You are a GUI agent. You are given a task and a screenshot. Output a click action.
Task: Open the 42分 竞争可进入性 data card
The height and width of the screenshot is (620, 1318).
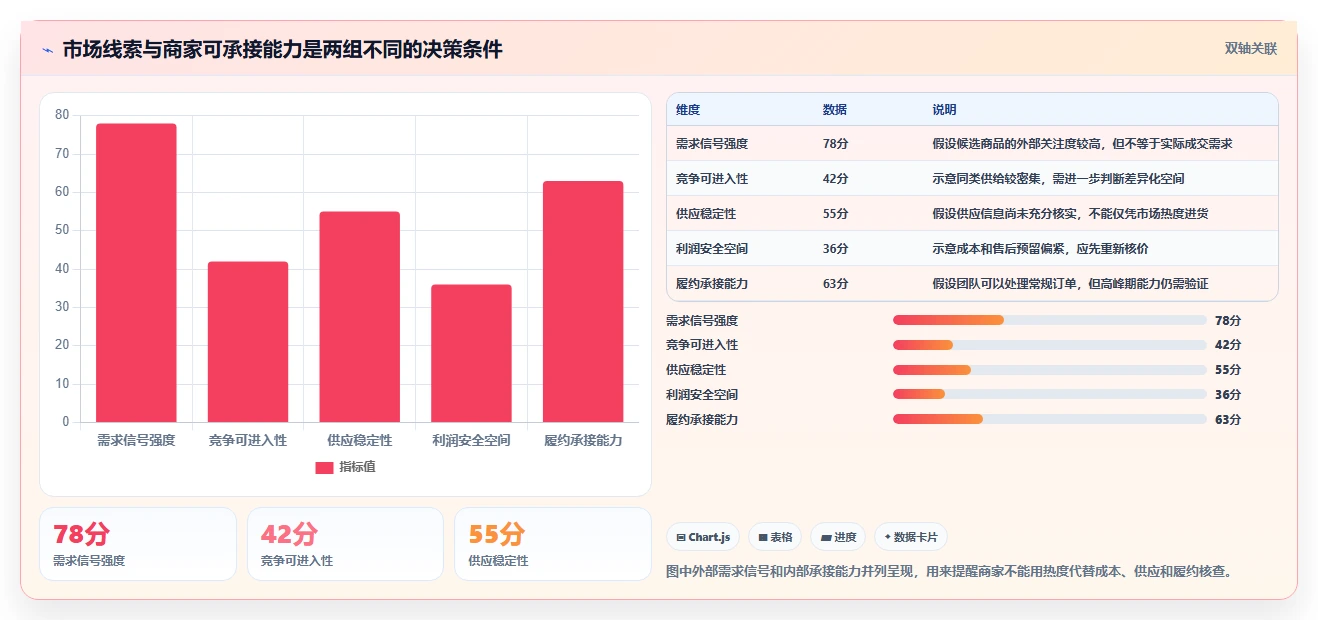pyautogui.click(x=345, y=544)
